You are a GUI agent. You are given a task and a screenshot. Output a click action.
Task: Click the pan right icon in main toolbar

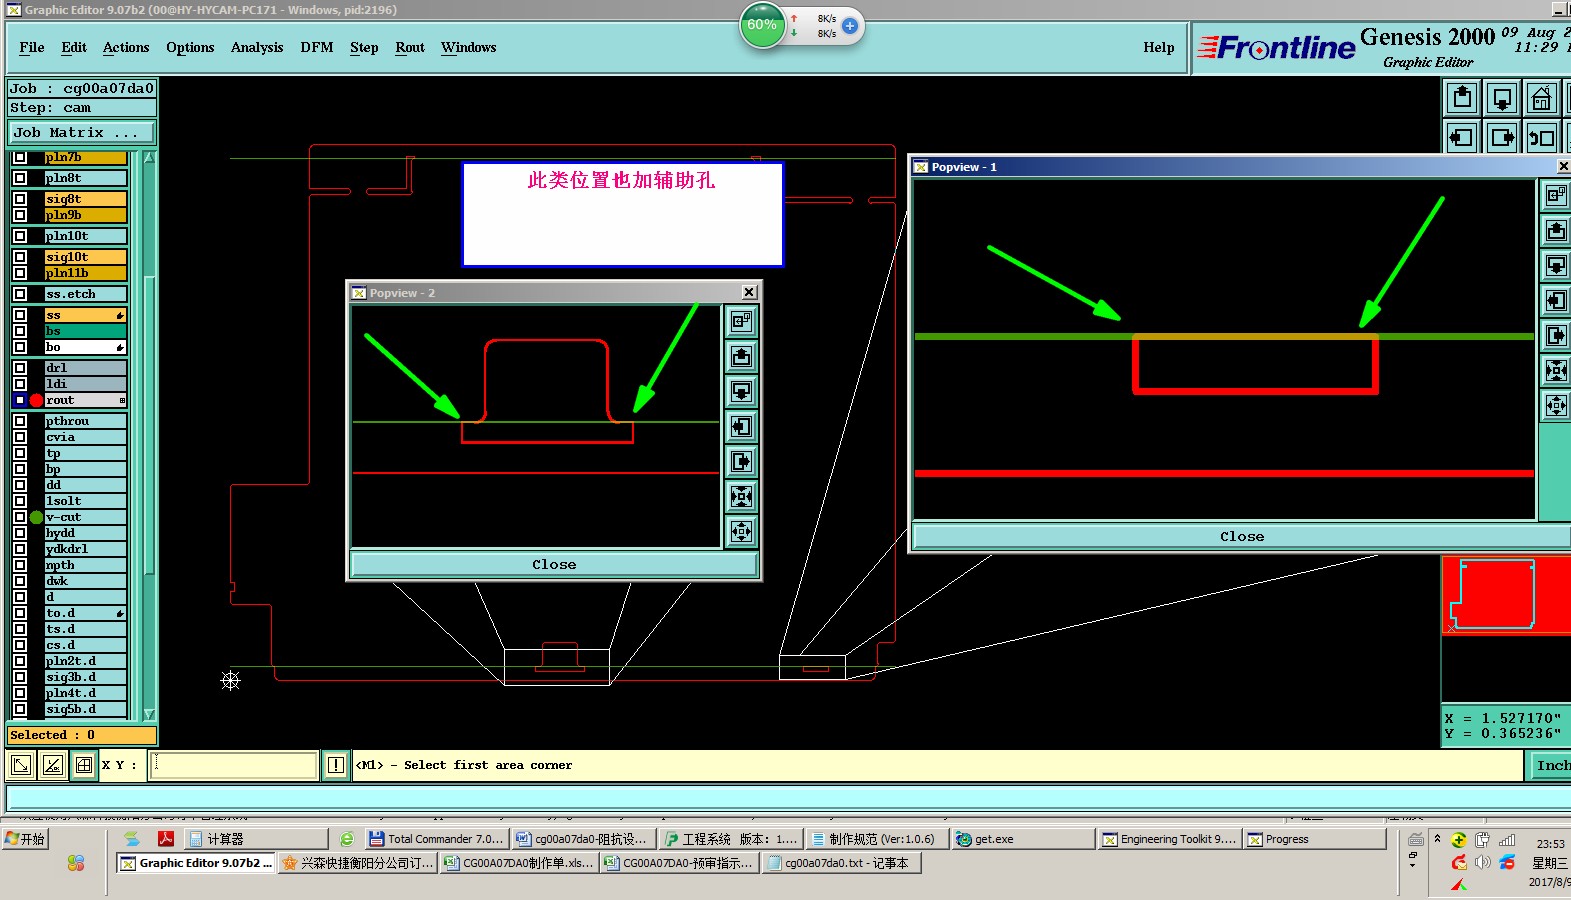pyautogui.click(x=1502, y=138)
